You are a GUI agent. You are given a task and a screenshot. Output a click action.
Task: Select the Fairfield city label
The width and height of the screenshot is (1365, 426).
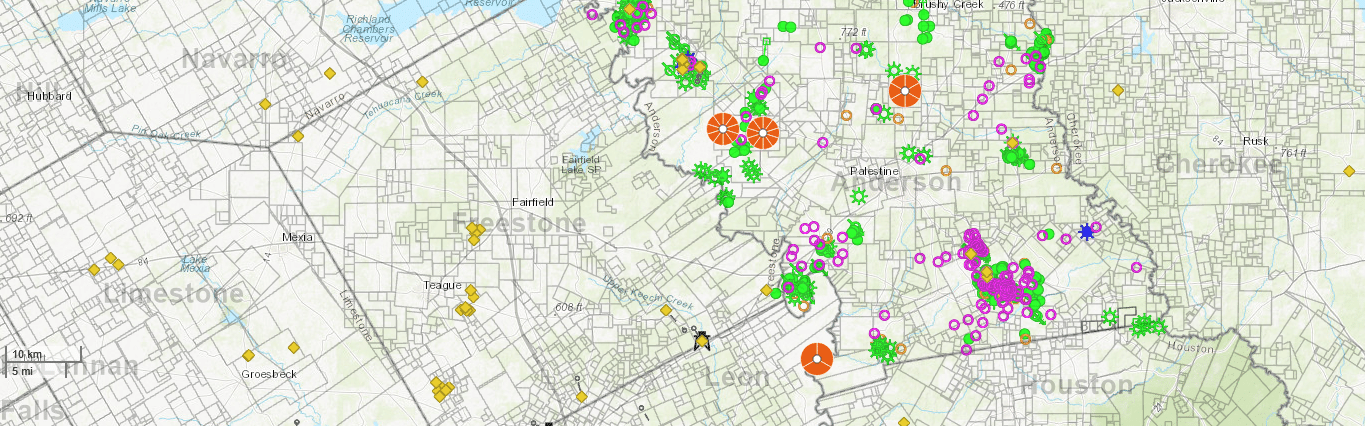click(x=533, y=202)
